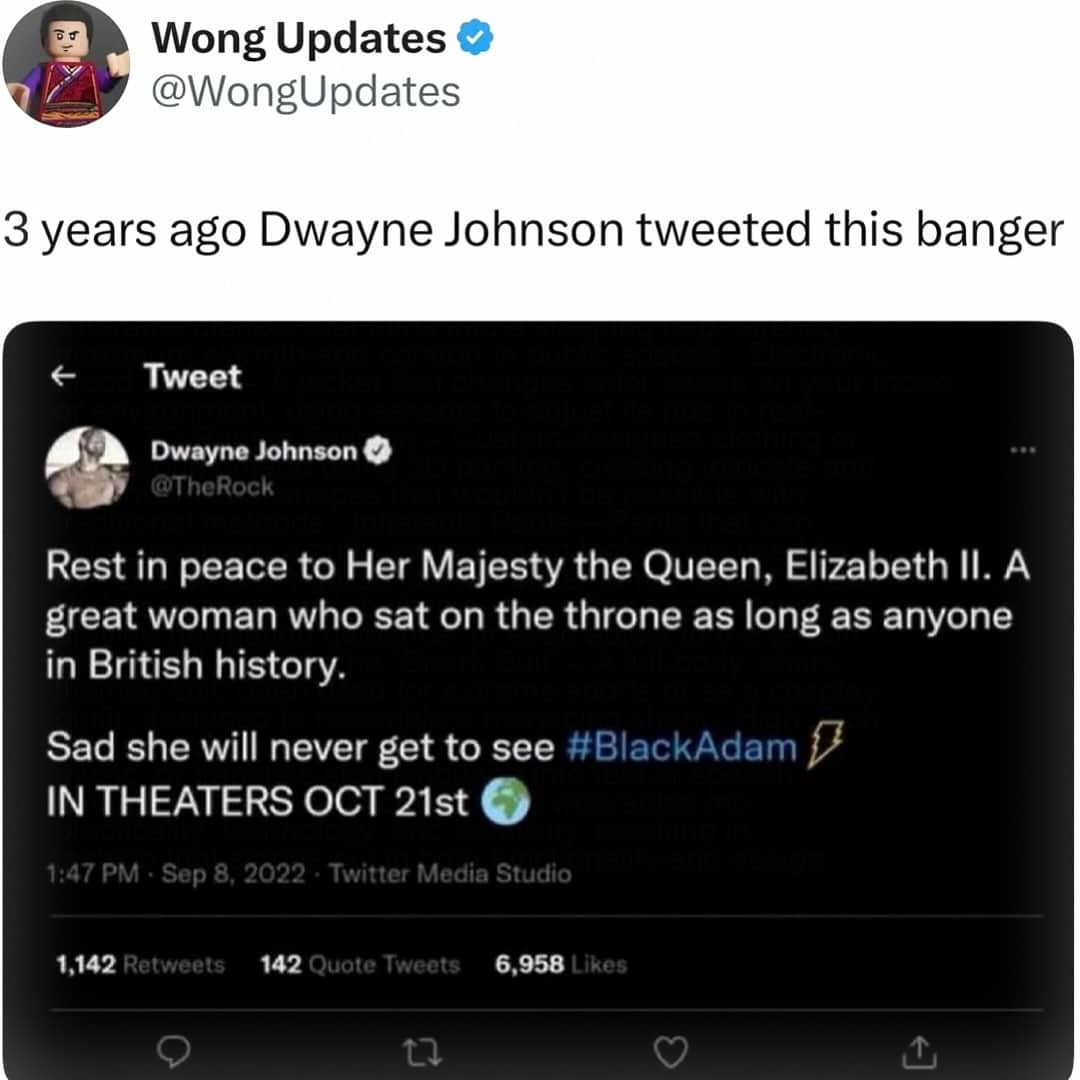Like the tweet with the heart icon
Viewport: 1080px width, 1080px height.
[x=669, y=1052]
